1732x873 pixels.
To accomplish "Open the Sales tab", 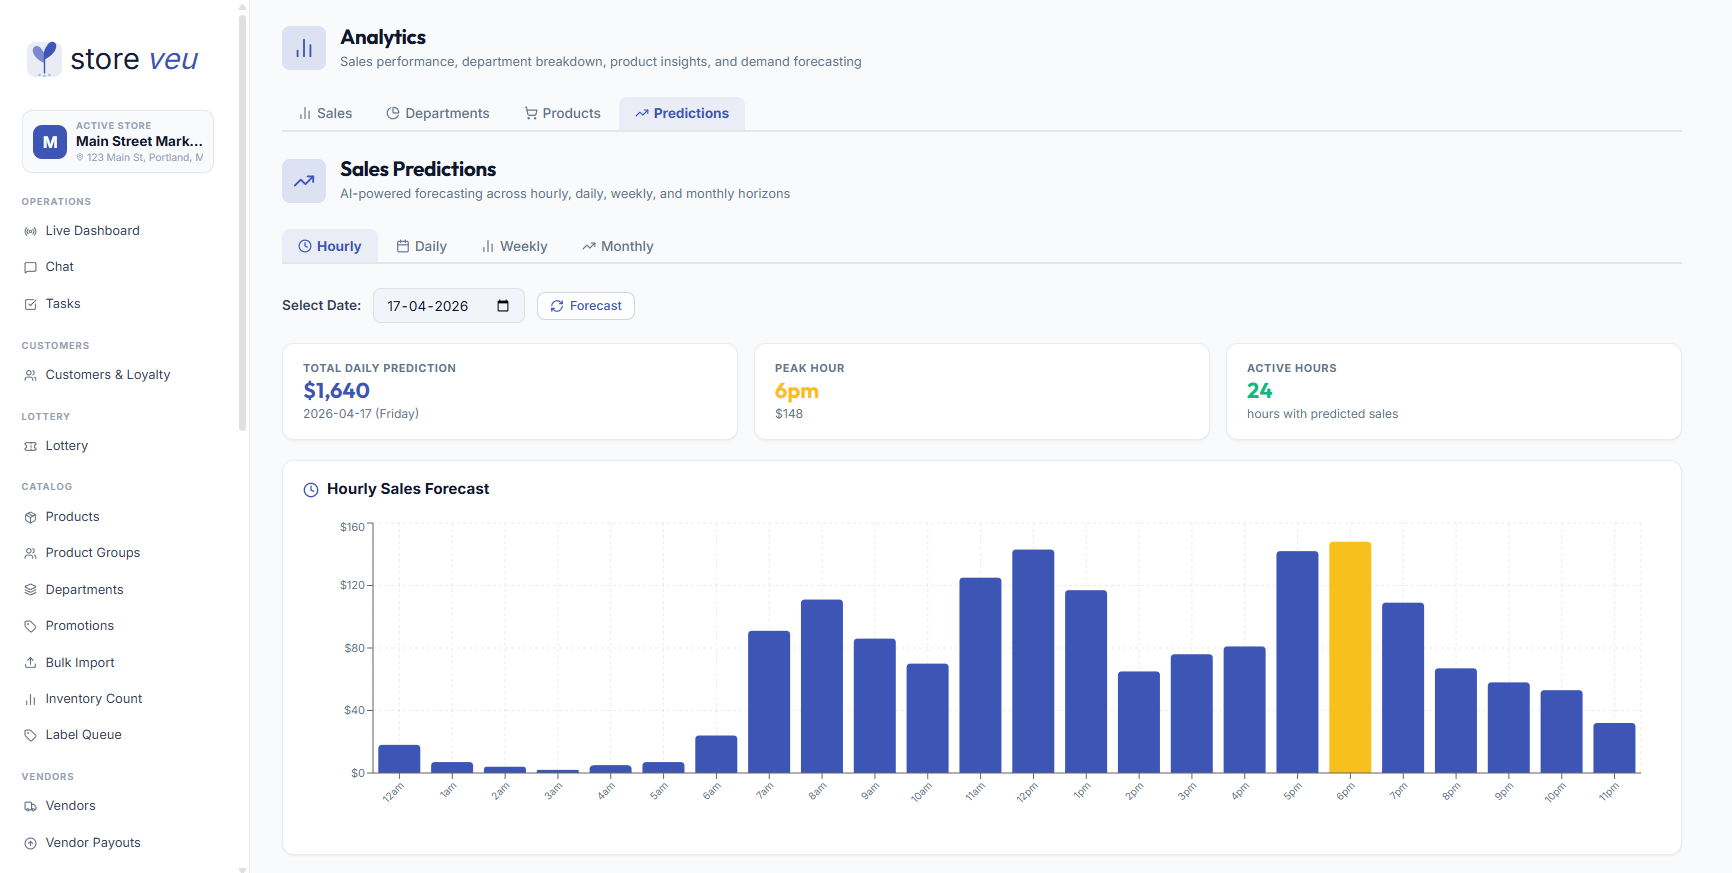I will coord(325,114).
